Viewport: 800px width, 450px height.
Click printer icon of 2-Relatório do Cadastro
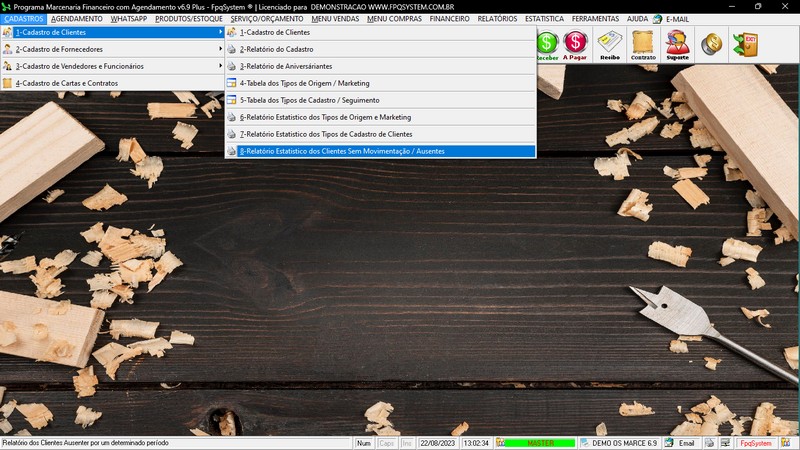click(232, 49)
